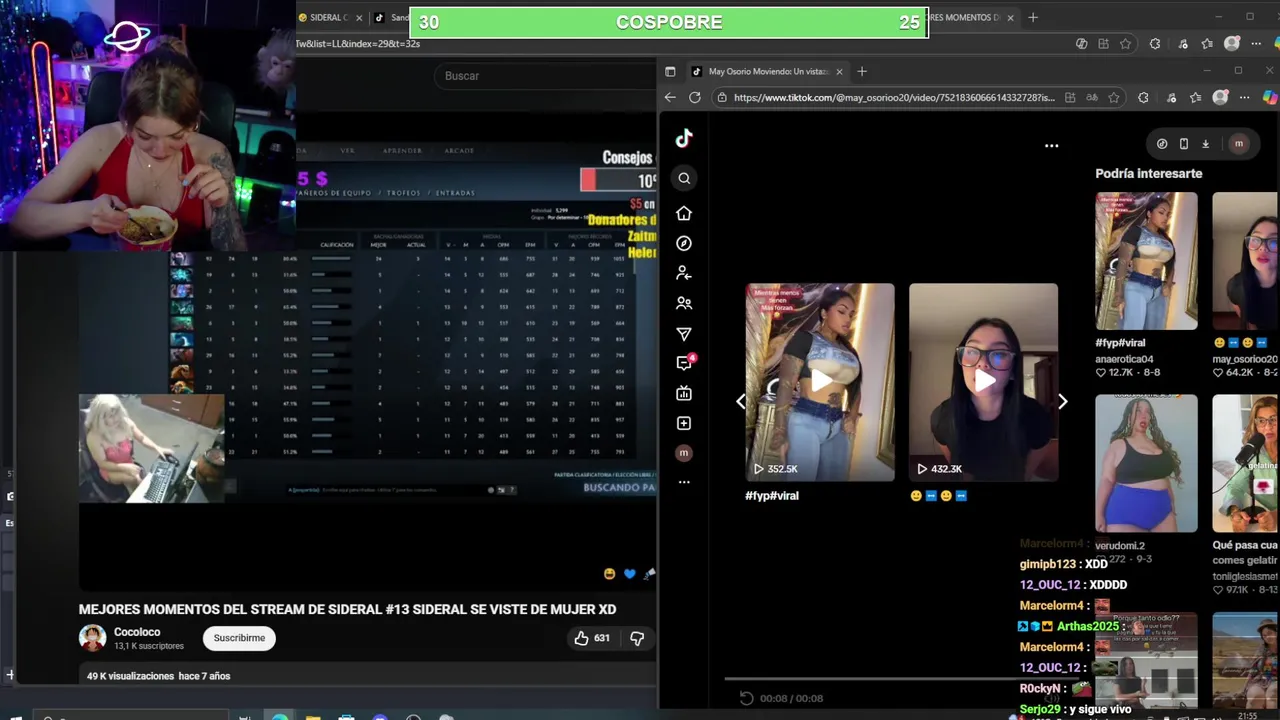
Task: Open the extensions icon in TikTok browser toolbar
Action: 1143,97
